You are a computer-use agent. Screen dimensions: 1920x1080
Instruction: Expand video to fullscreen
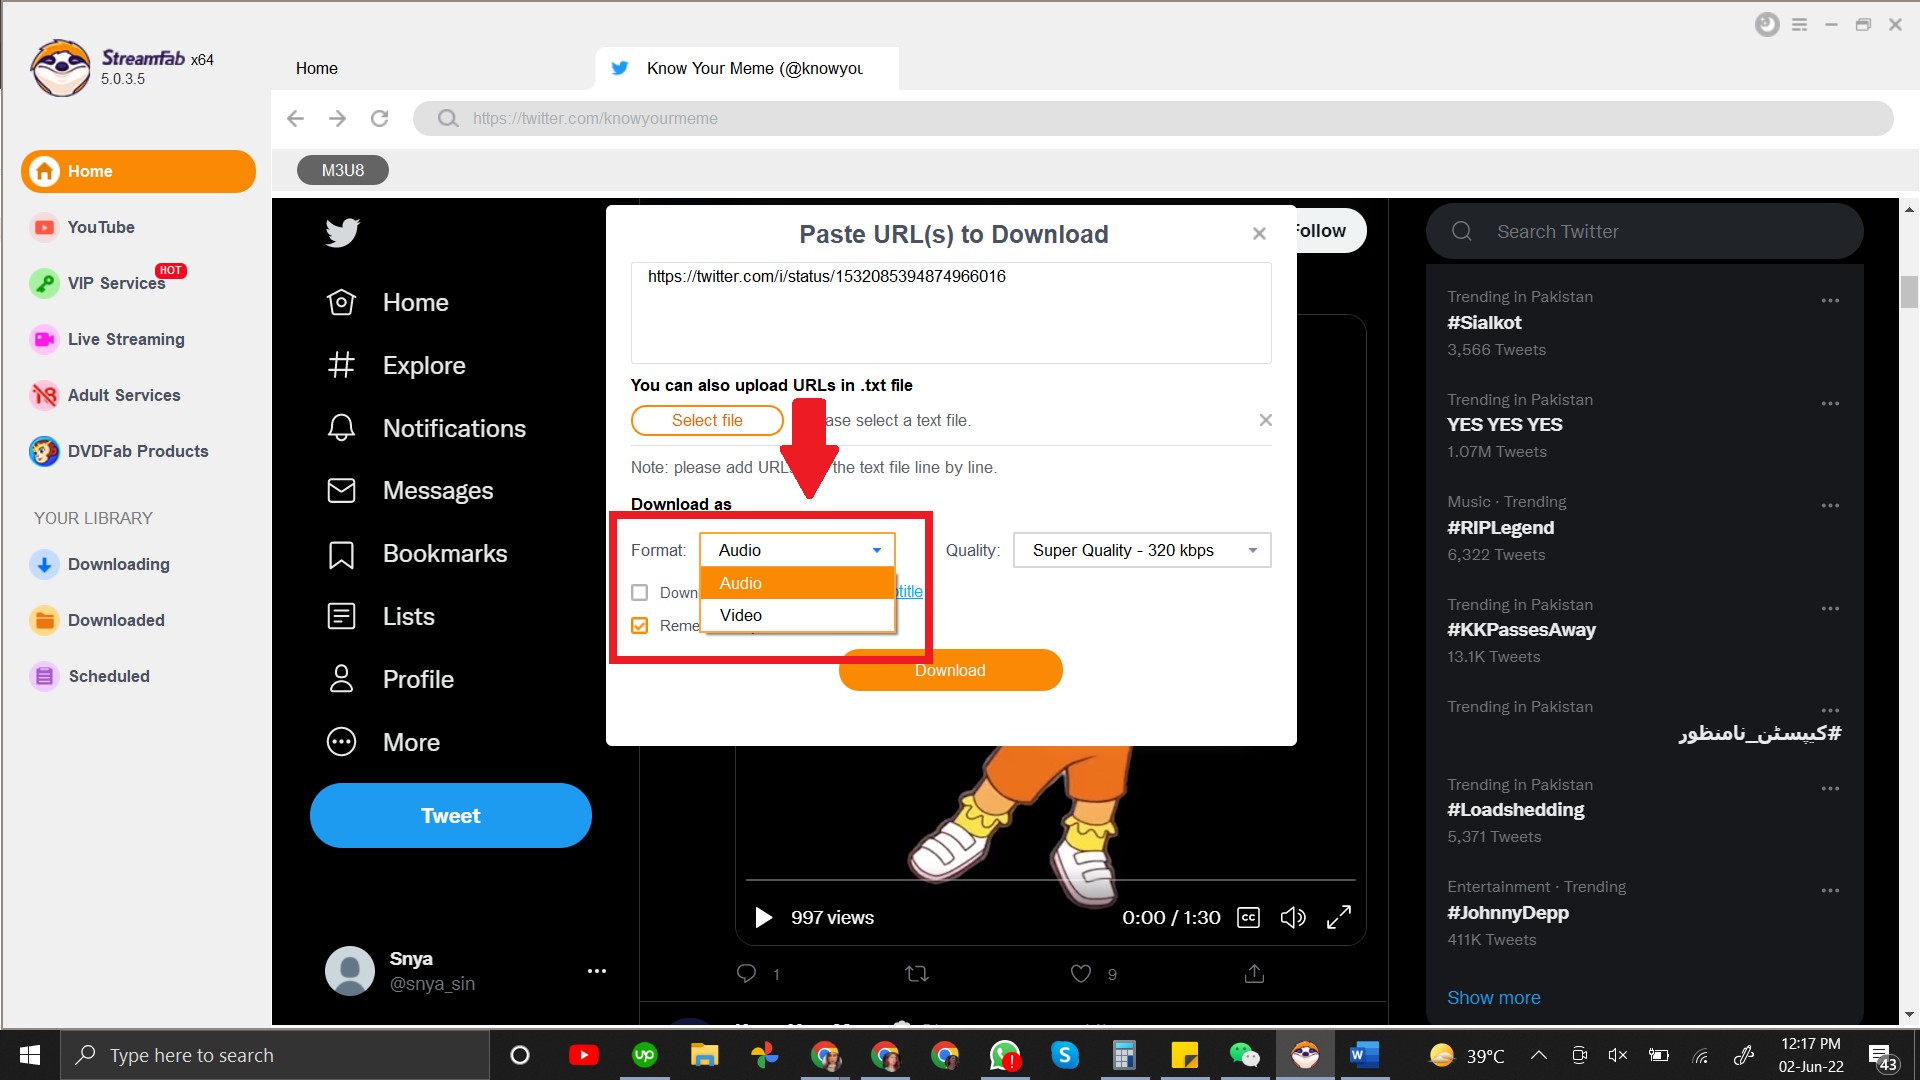1339,917
